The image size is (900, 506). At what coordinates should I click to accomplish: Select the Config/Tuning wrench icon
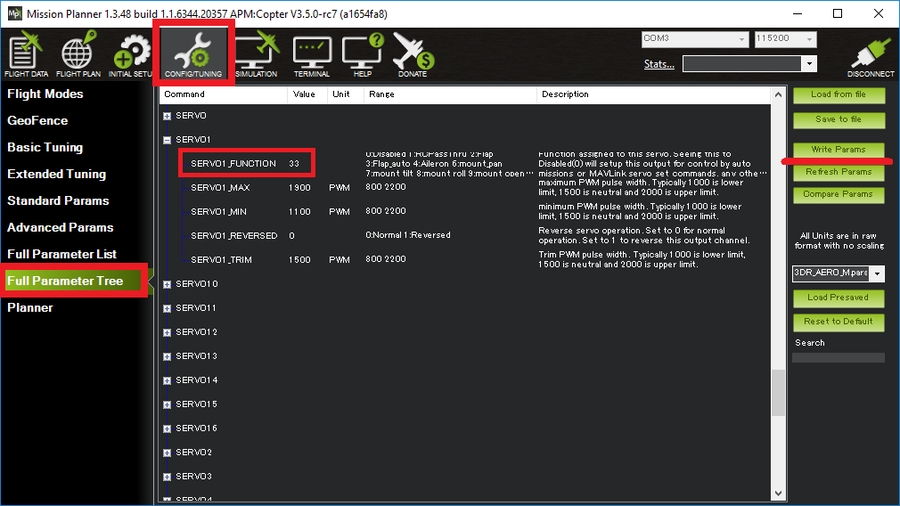tap(194, 52)
